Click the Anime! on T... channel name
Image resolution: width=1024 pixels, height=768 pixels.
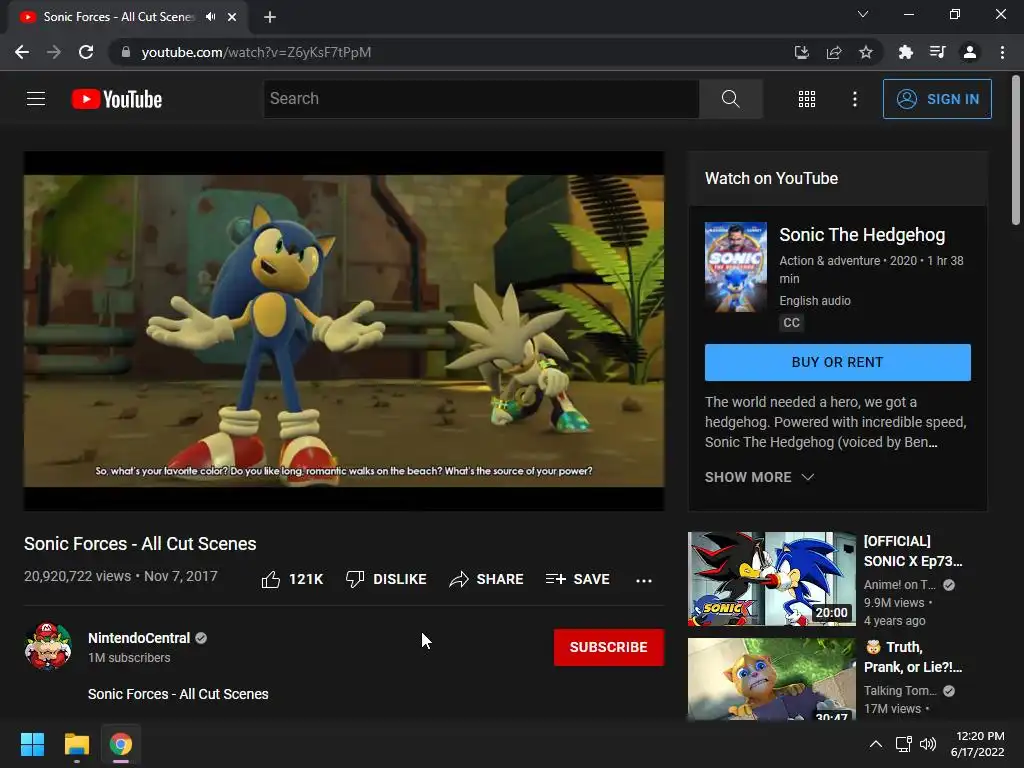pos(899,584)
